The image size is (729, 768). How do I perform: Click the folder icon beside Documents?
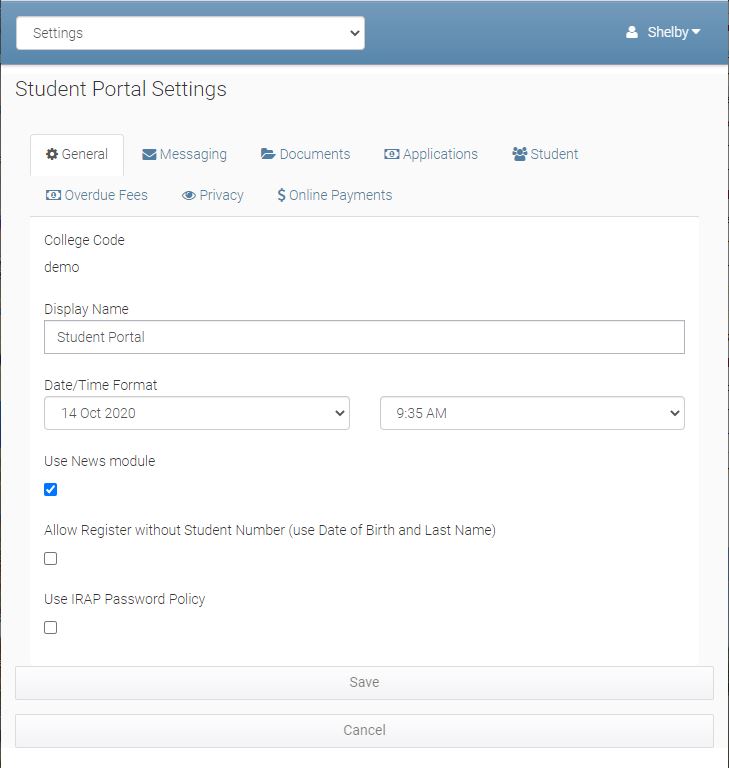tap(268, 154)
